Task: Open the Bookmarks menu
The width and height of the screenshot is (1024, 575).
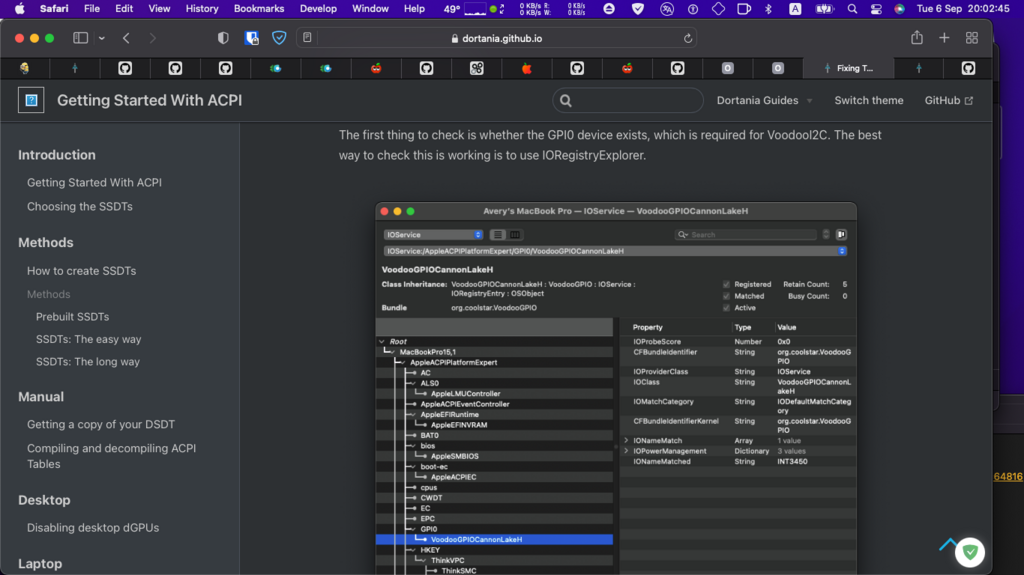Action: click(x=258, y=8)
